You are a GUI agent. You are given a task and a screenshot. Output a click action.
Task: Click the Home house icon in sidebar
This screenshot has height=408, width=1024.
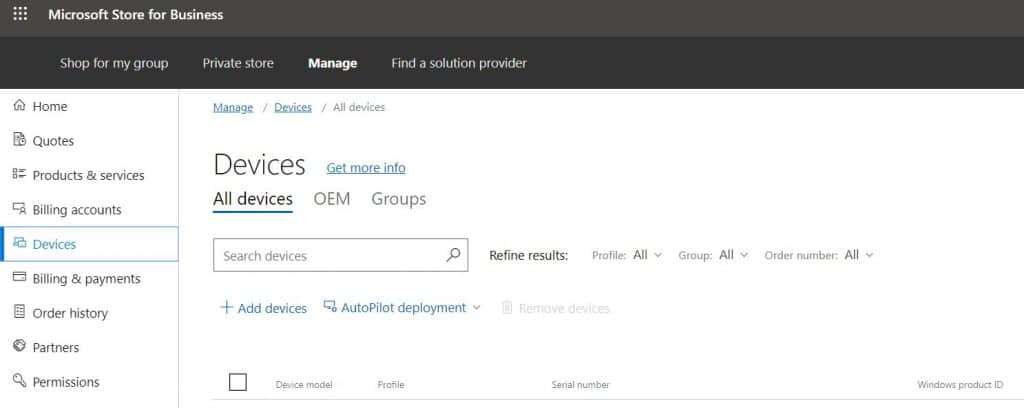(20, 105)
